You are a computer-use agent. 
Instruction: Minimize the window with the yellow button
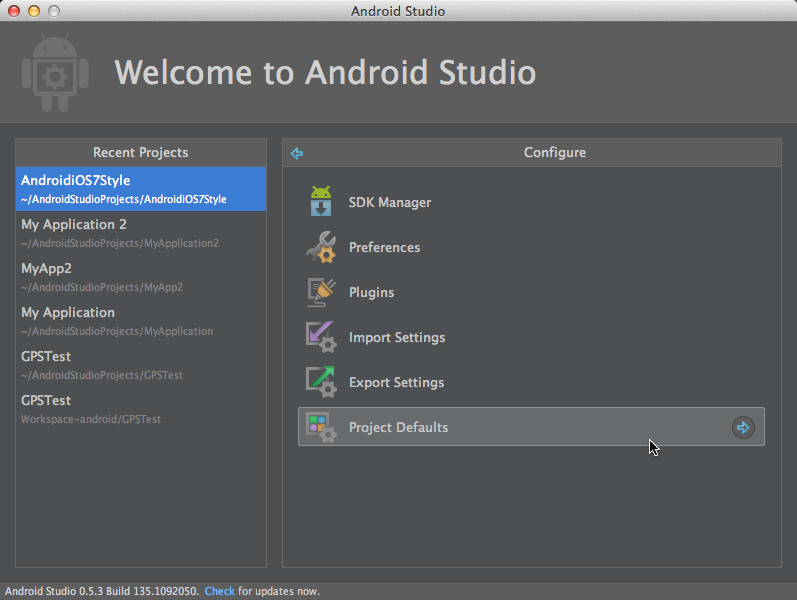point(33,11)
